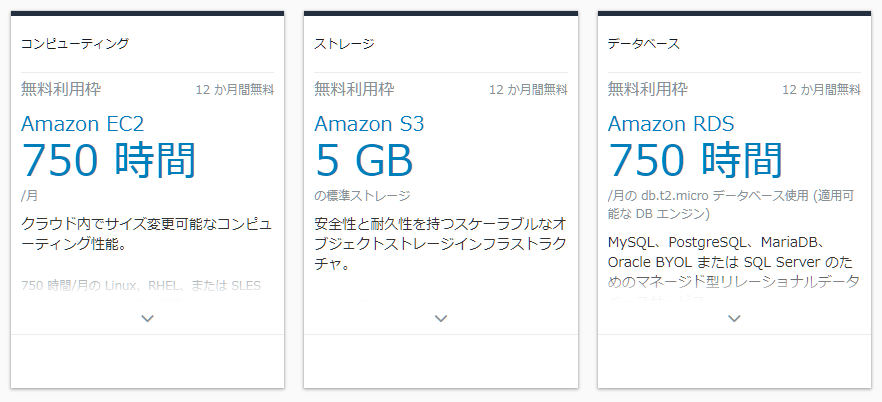Click 12 か月間無料 badge on S3 card
The image size is (882, 402).
tap(528, 89)
